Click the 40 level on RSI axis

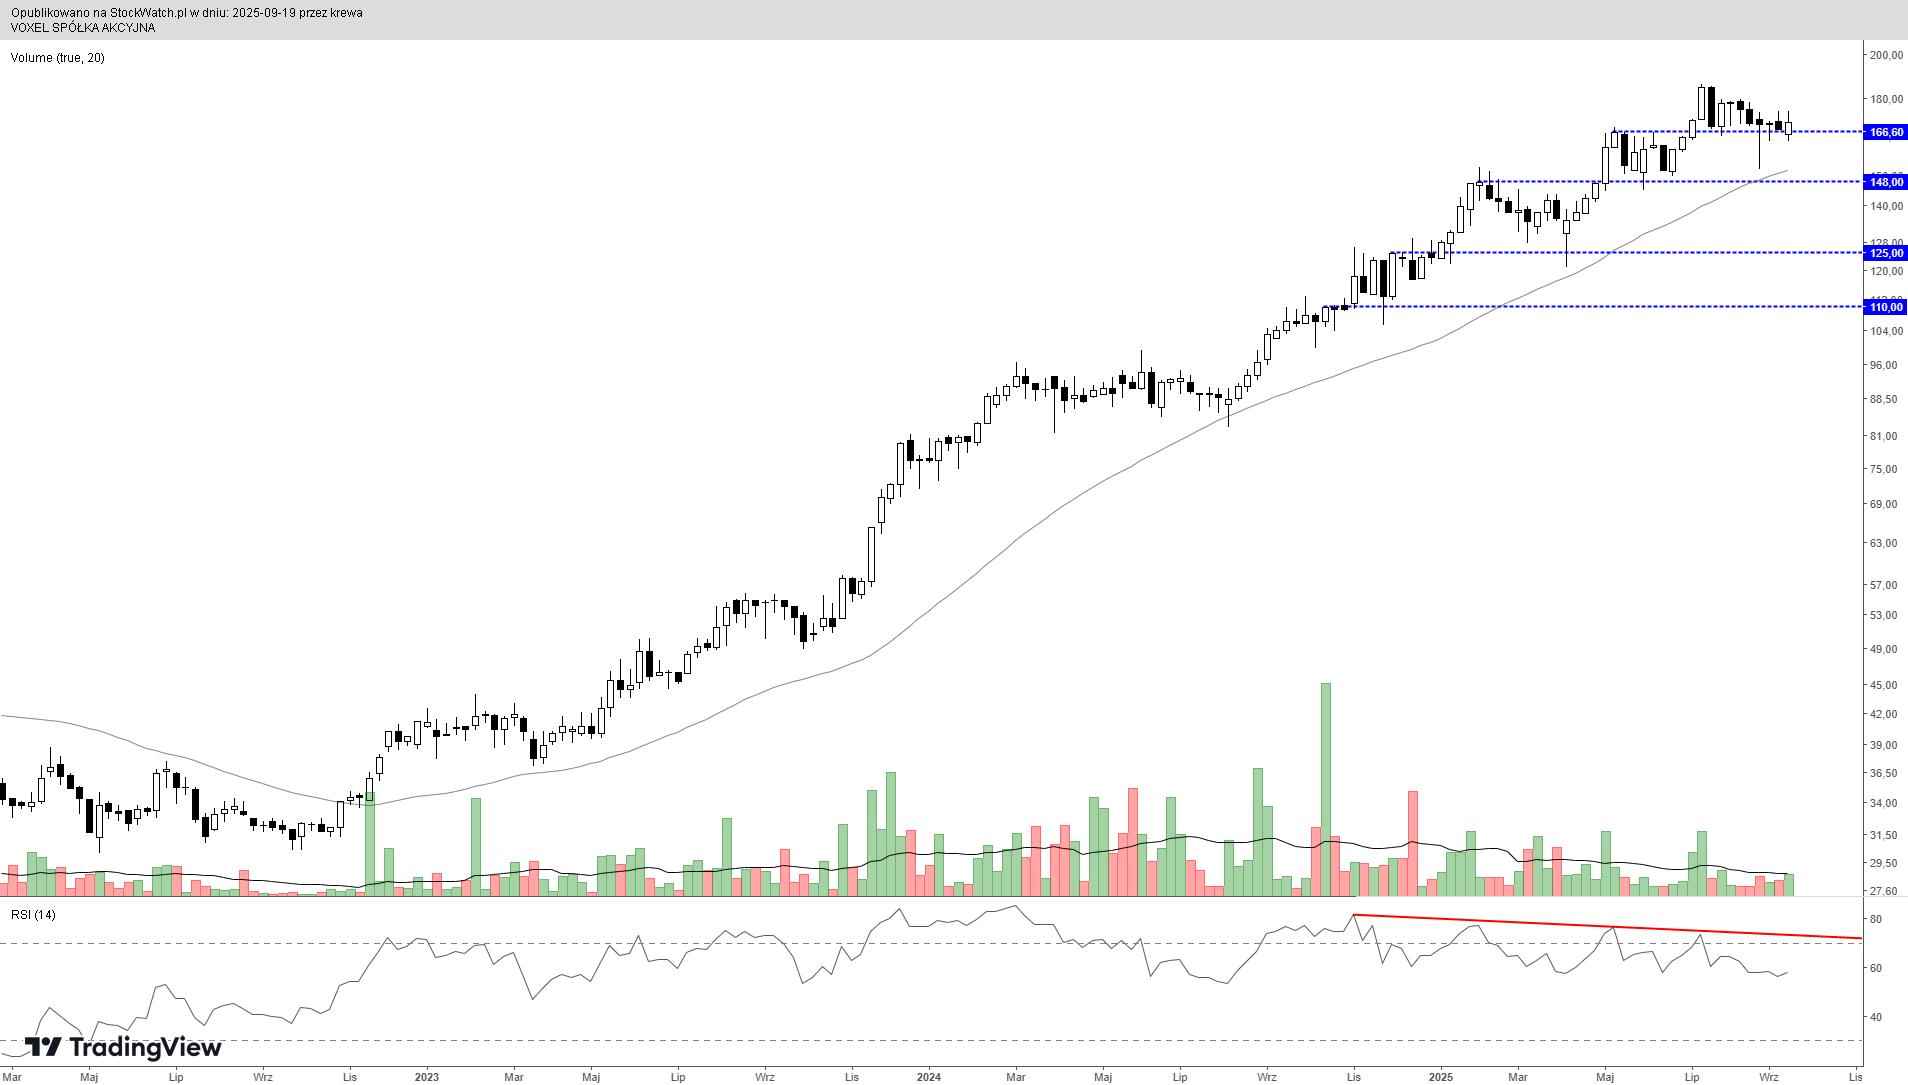point(1876,1017)
